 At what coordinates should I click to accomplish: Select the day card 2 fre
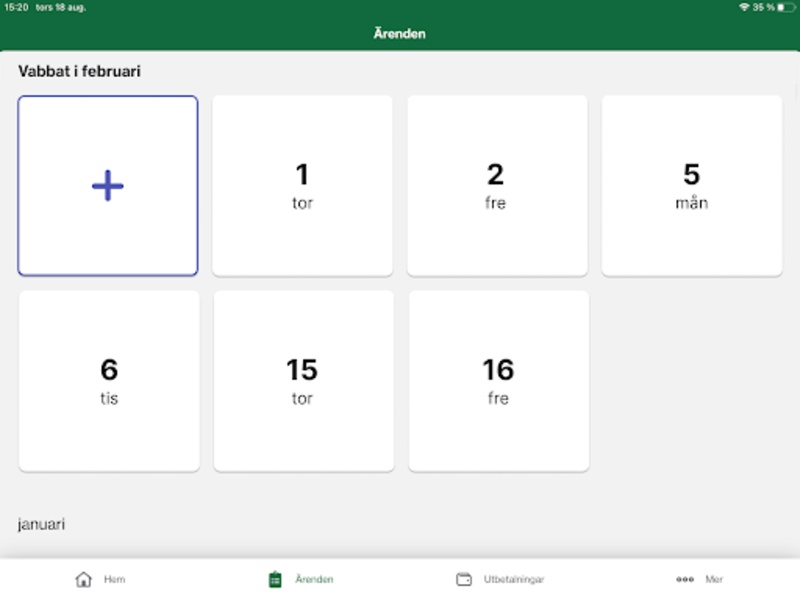click(x=497, y=186)
